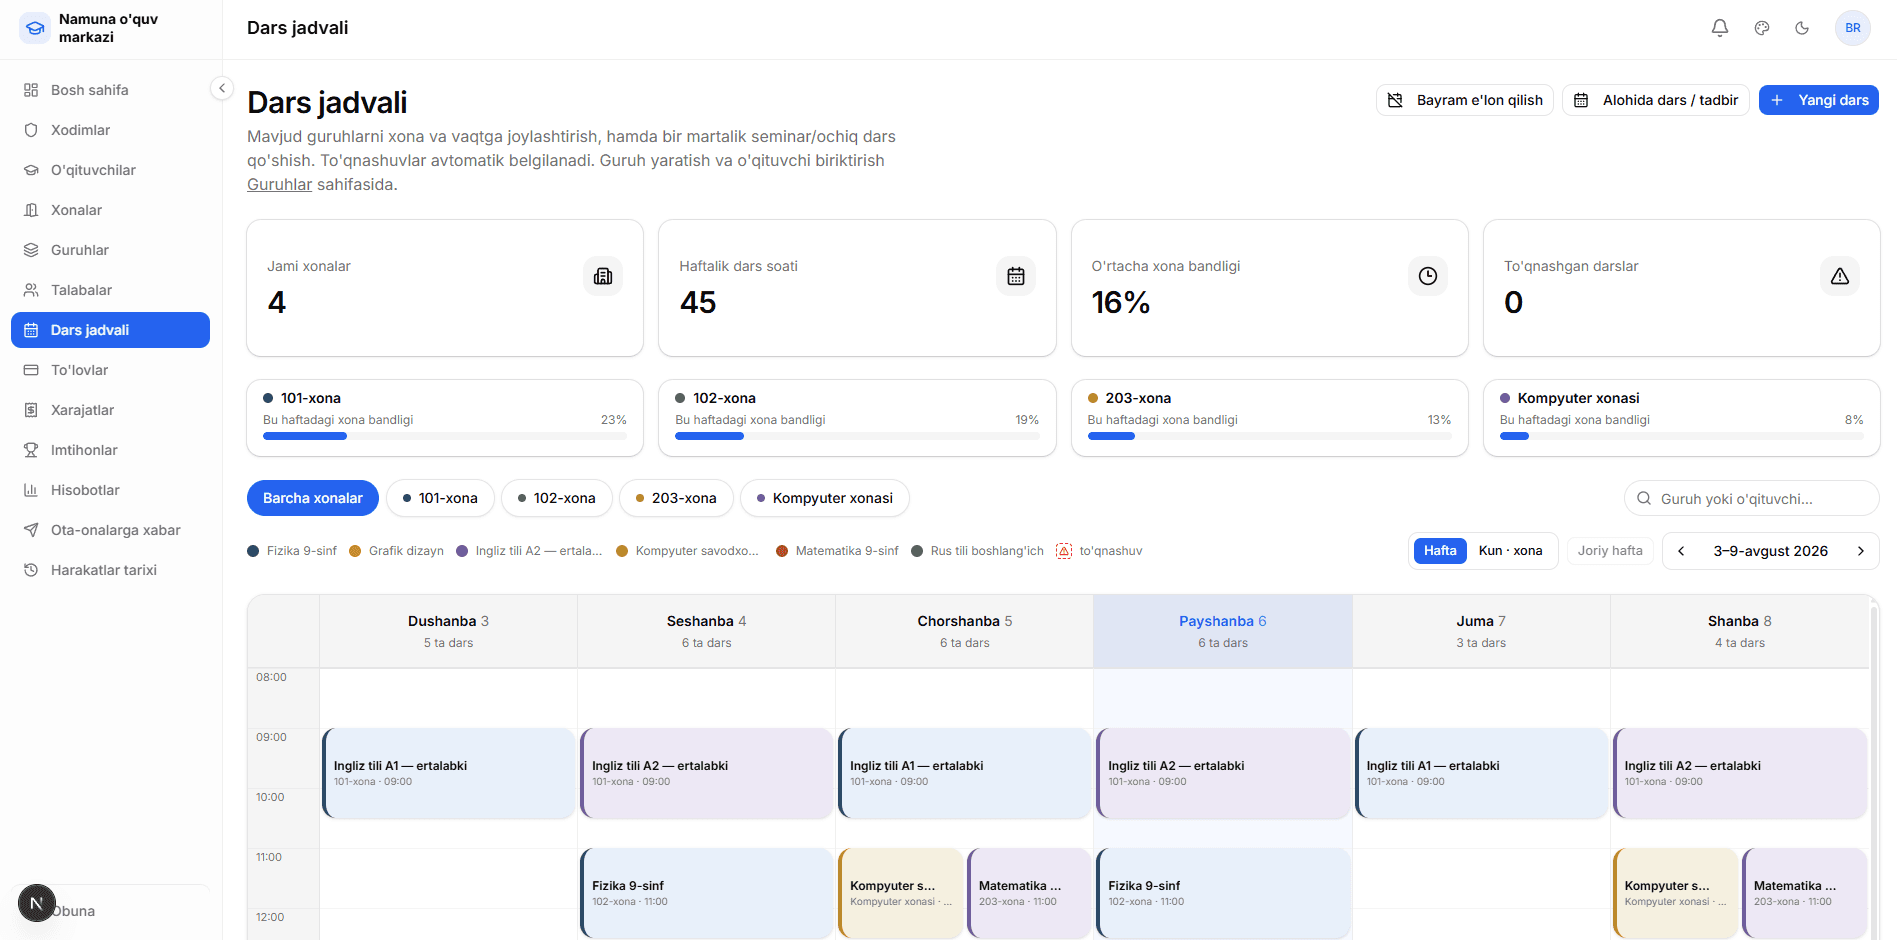The height and width of the screenshot is (940, 1897).
Task: Go to the next week arrow
Action: 1861,551
